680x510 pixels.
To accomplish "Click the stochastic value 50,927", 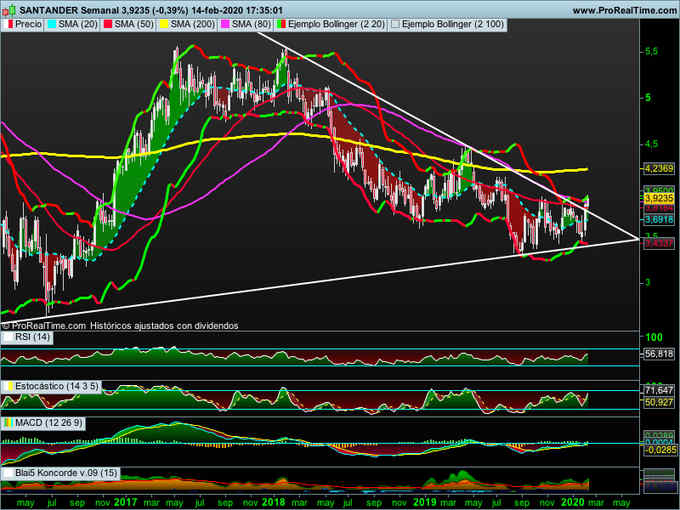I will tap(659, 402).
